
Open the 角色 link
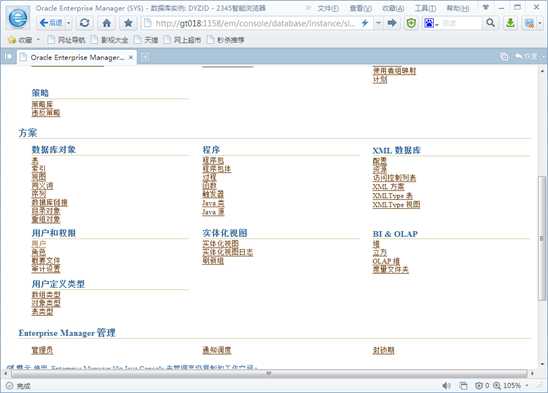point(39,252)
